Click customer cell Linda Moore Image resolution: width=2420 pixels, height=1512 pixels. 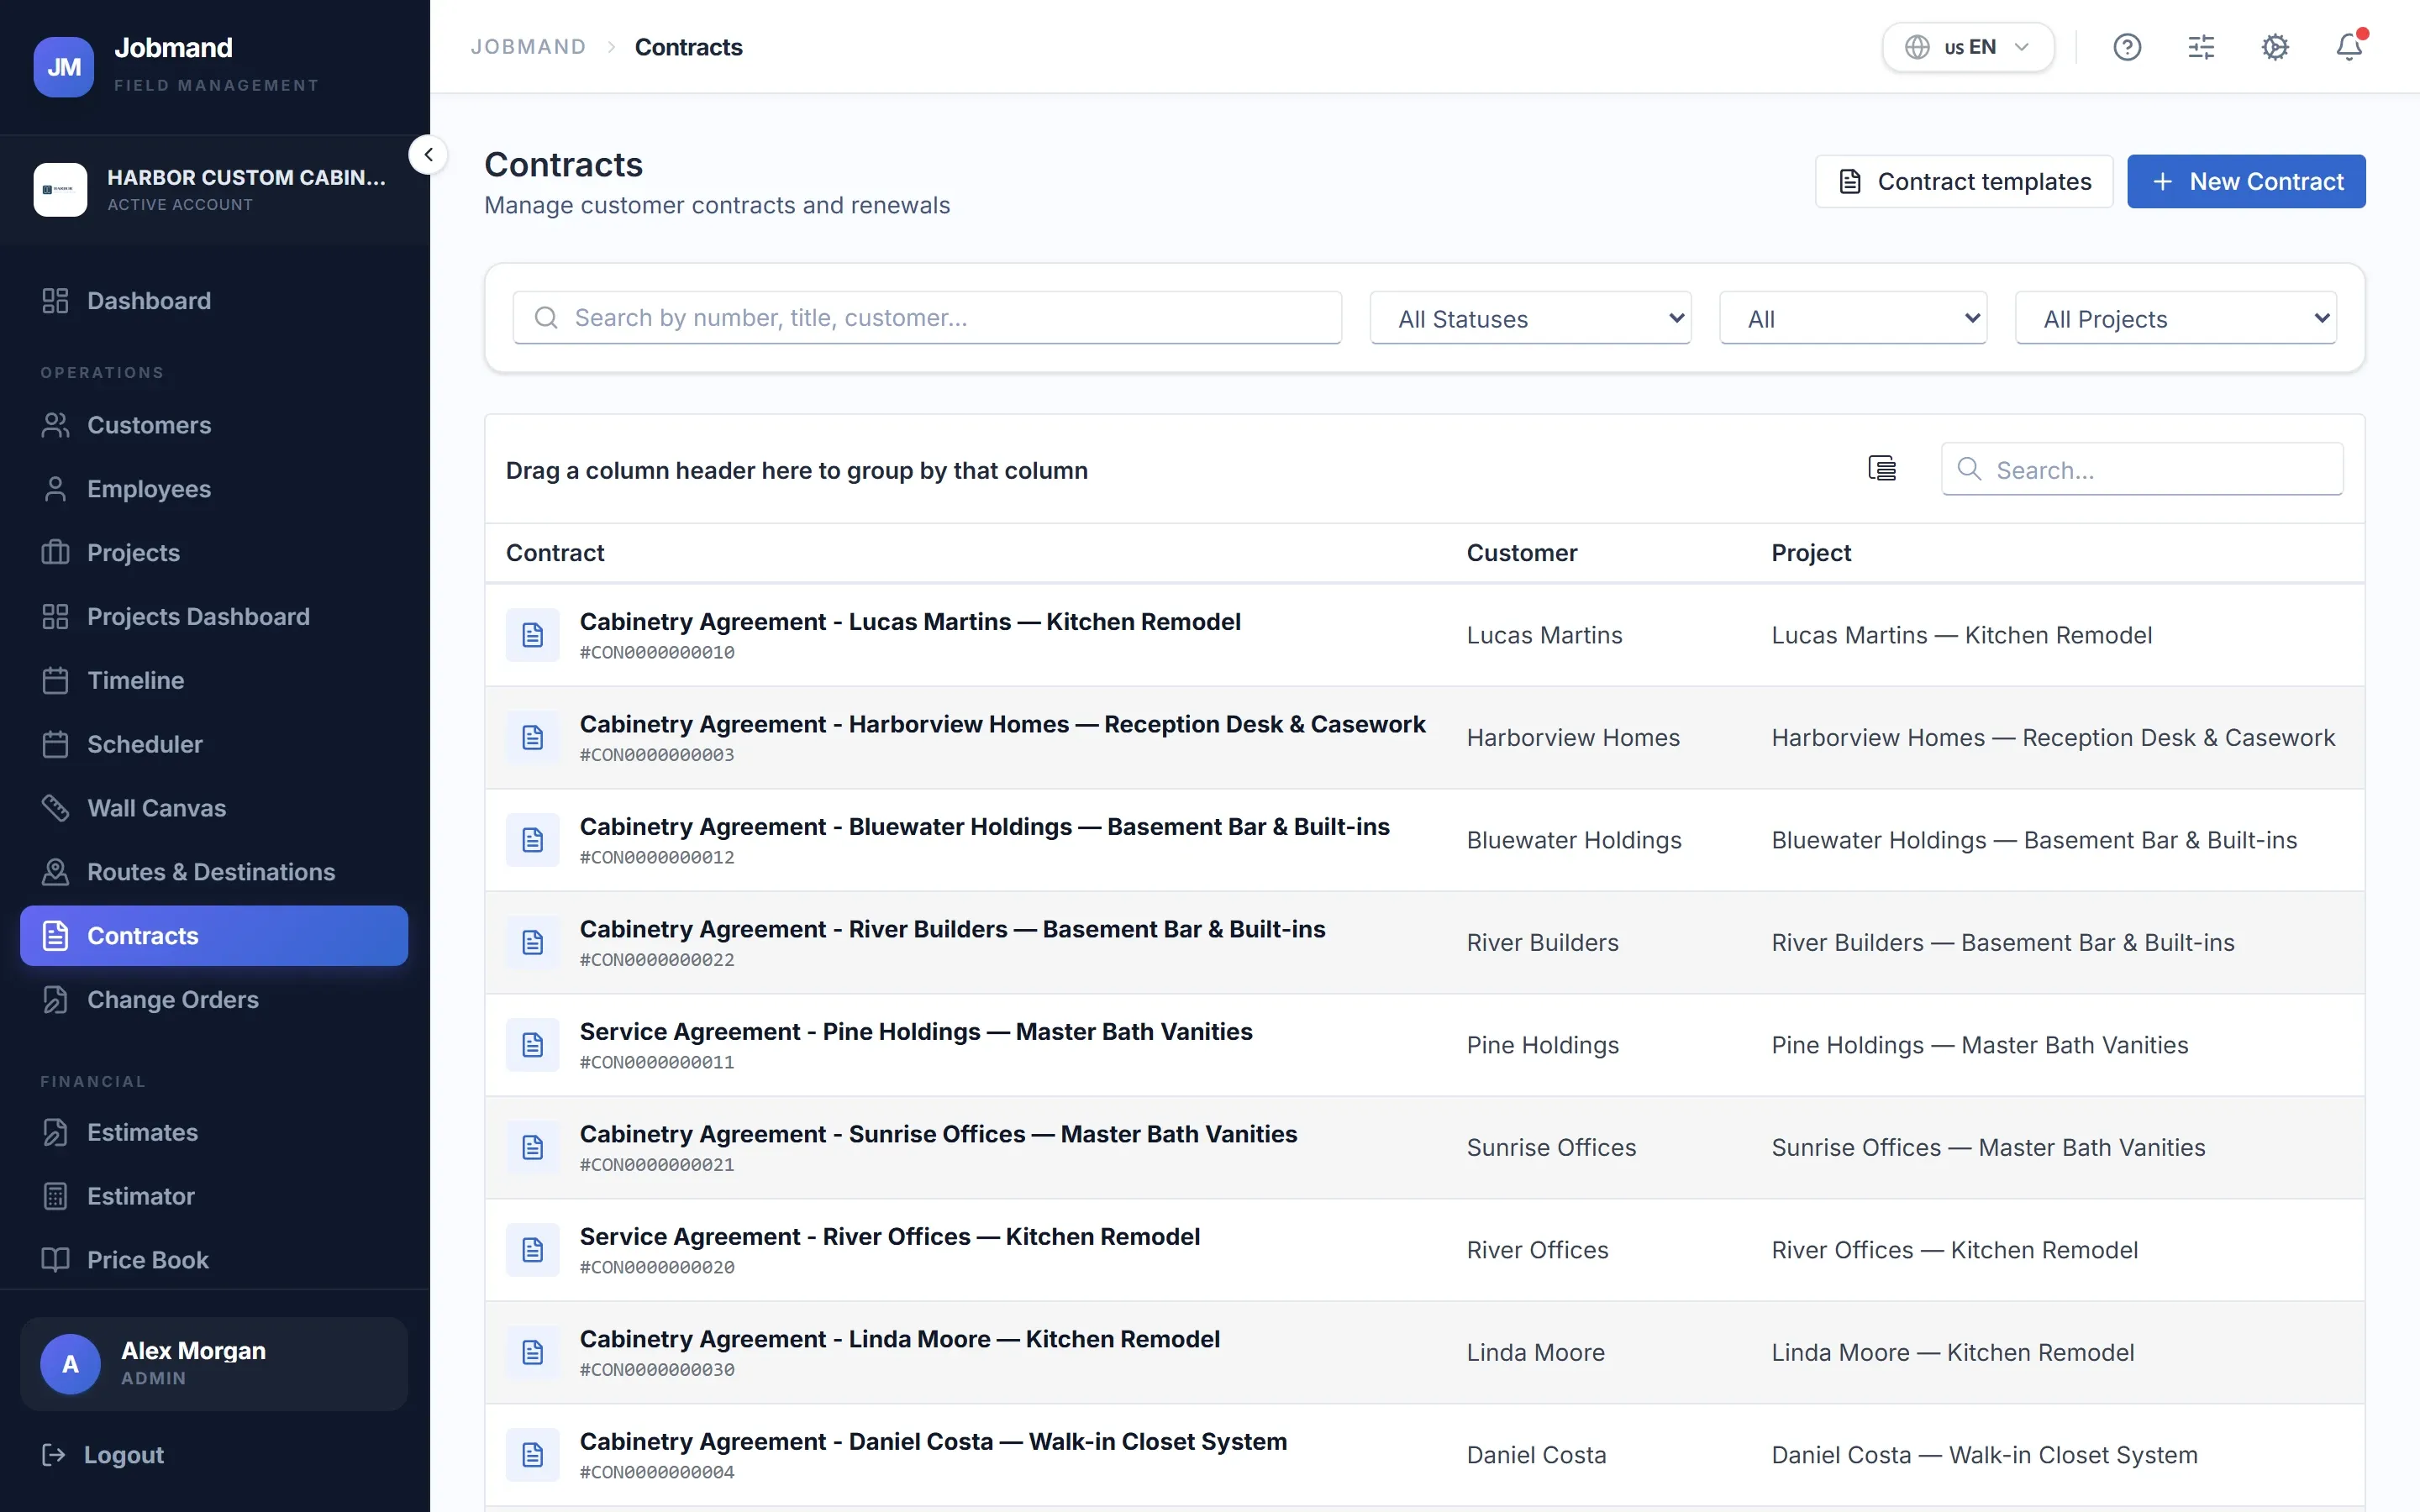[x=1536, y=1353]
